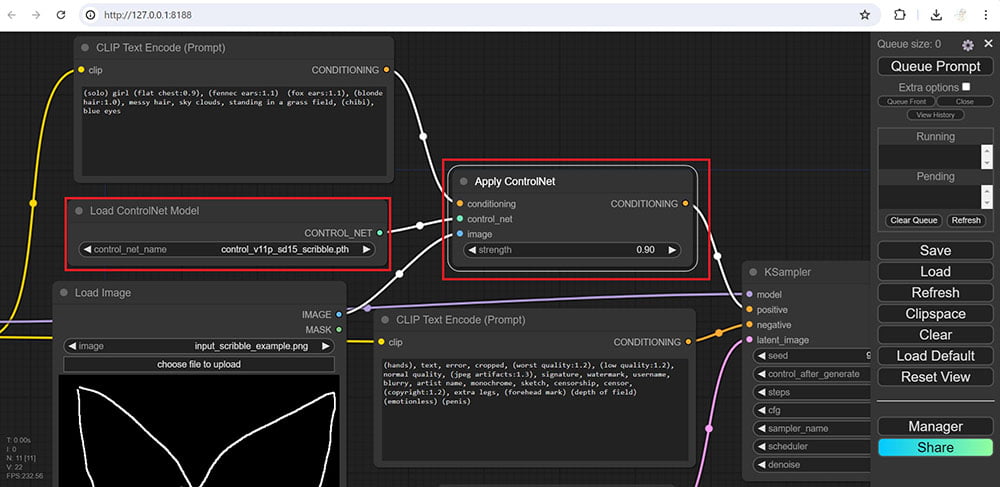Click choose file to upload
Viewport: 1000px width, 487px height.
198,364
